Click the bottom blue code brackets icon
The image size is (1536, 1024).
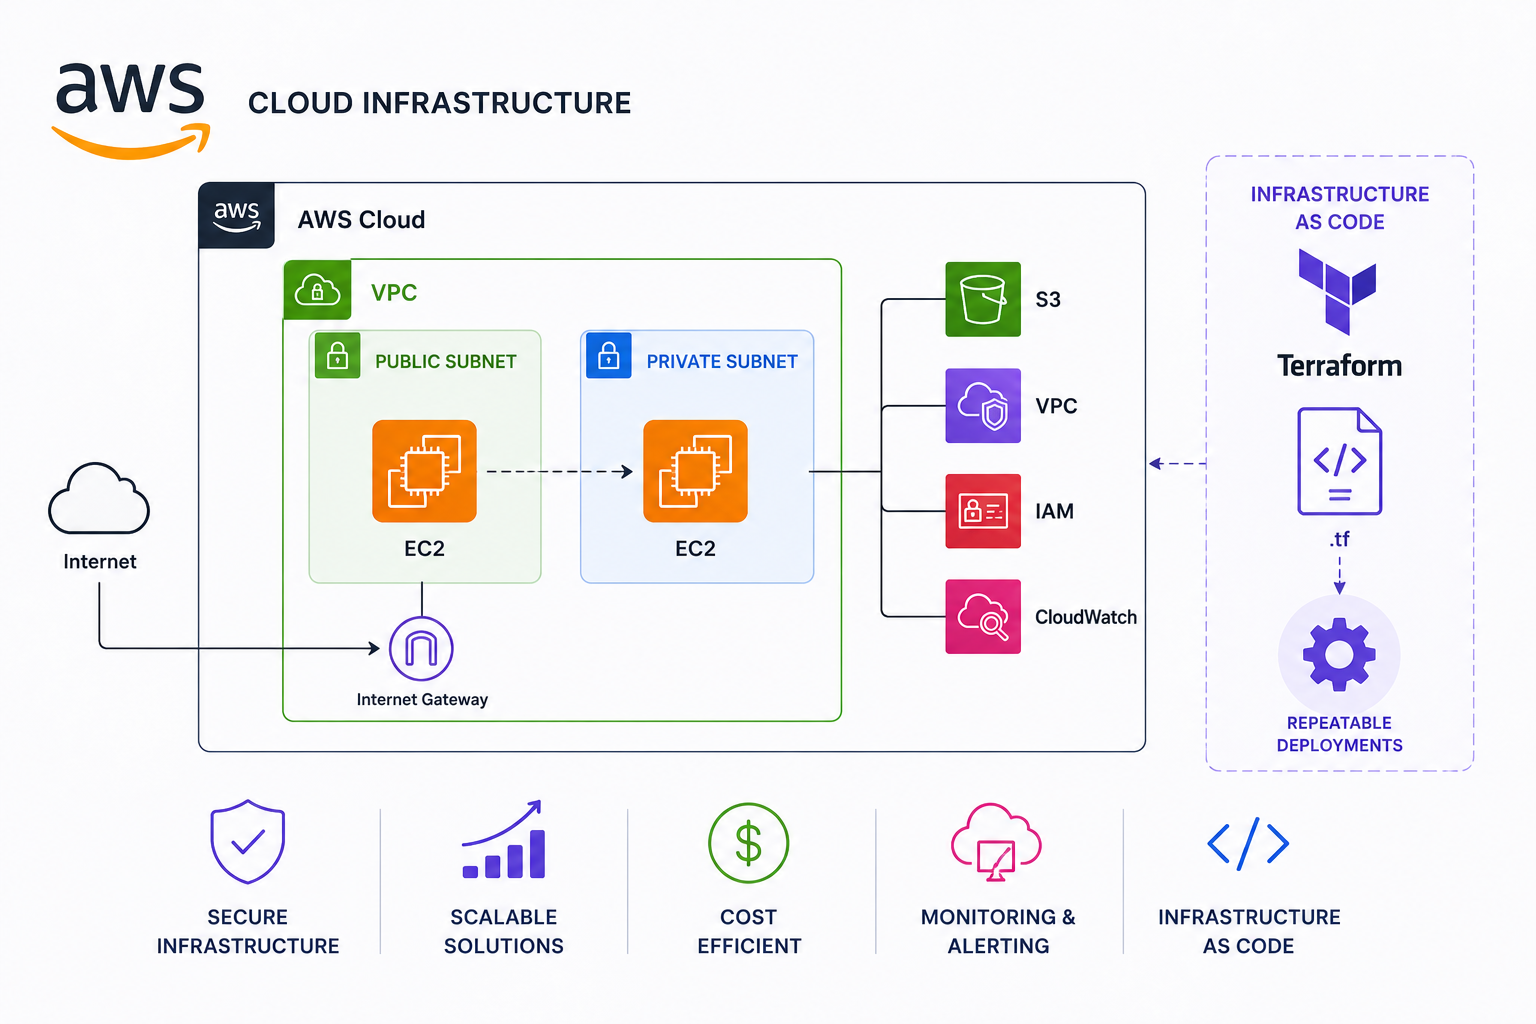point(1248,844)
